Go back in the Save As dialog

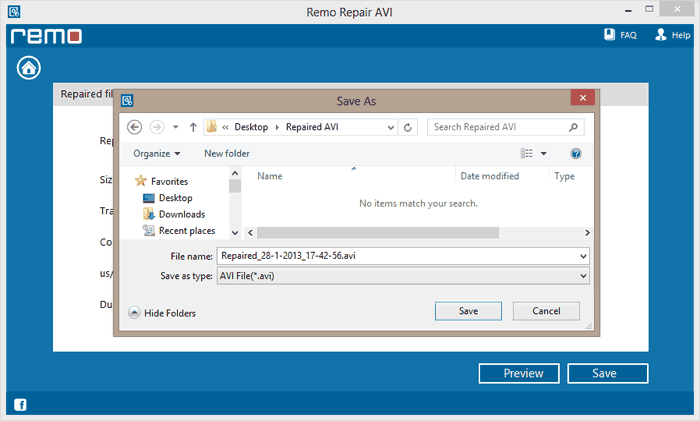click(134, 127)
